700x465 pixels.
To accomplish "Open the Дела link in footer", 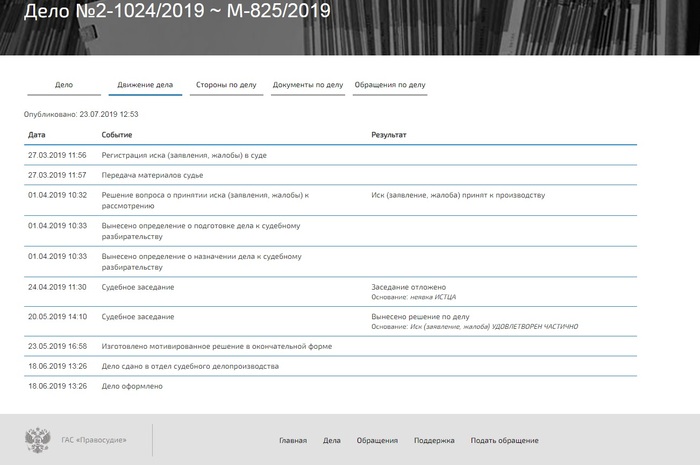I will (332, 440).
